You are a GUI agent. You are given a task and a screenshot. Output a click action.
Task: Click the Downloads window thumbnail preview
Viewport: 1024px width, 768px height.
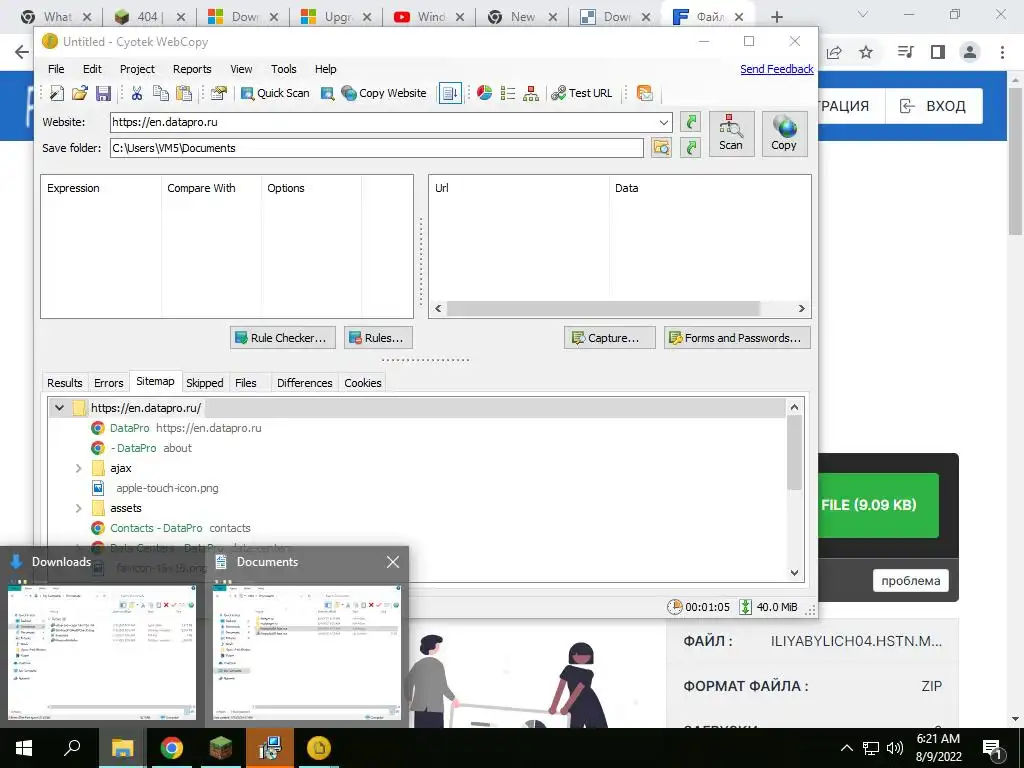tap(102, 652)
